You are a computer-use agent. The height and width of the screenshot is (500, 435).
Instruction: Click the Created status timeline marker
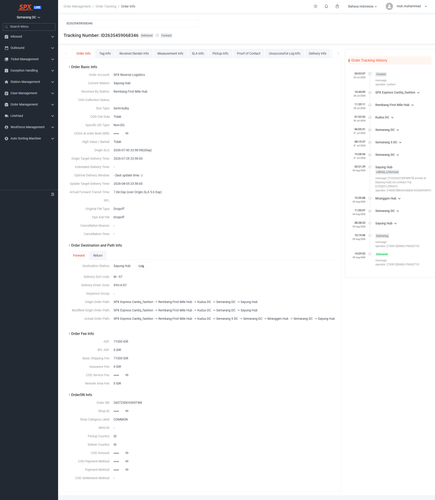tap(370, 74)
